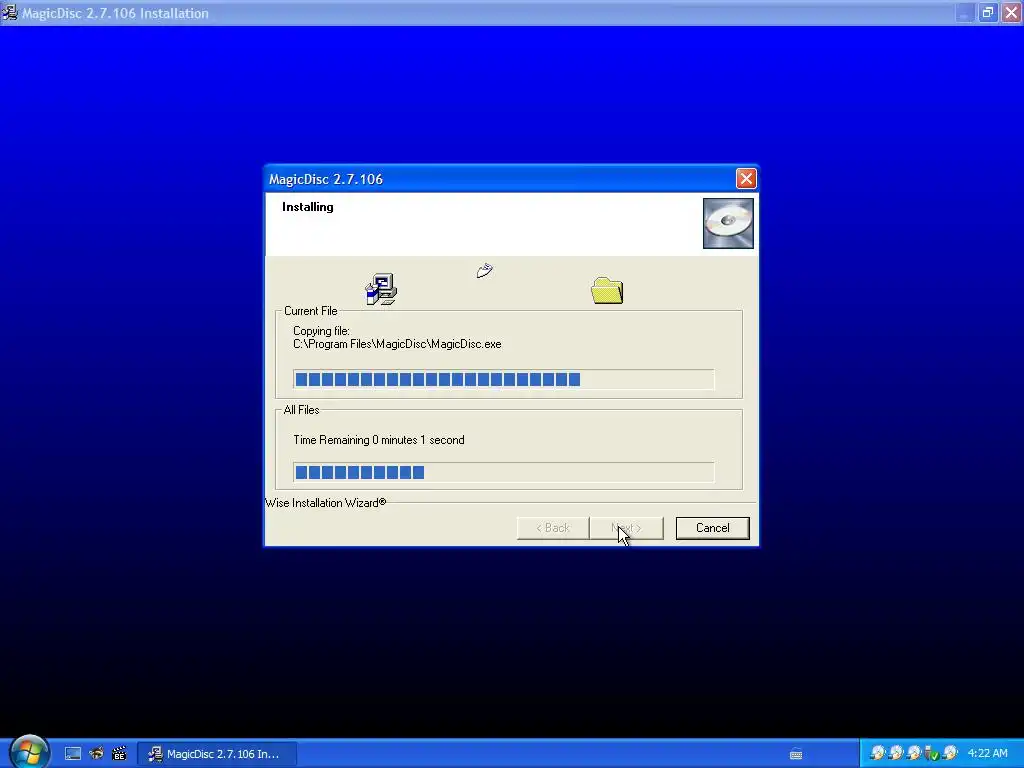Click quick launch icon next to Show Desktop

[x=96, y=754]
